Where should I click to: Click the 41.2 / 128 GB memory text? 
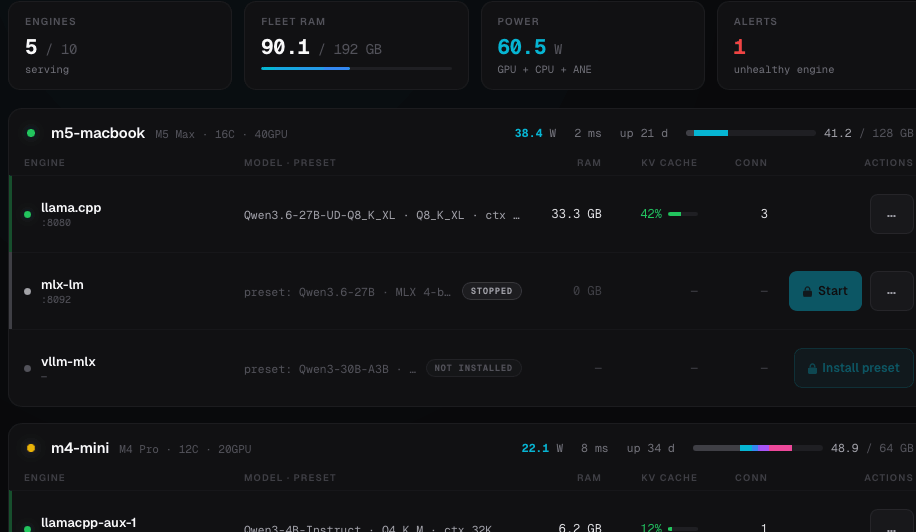[868, 133]
